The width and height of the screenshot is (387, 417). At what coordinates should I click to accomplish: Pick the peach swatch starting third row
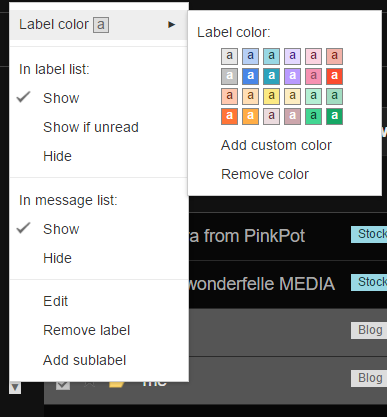pyautogui.click(x=229, y=96)
